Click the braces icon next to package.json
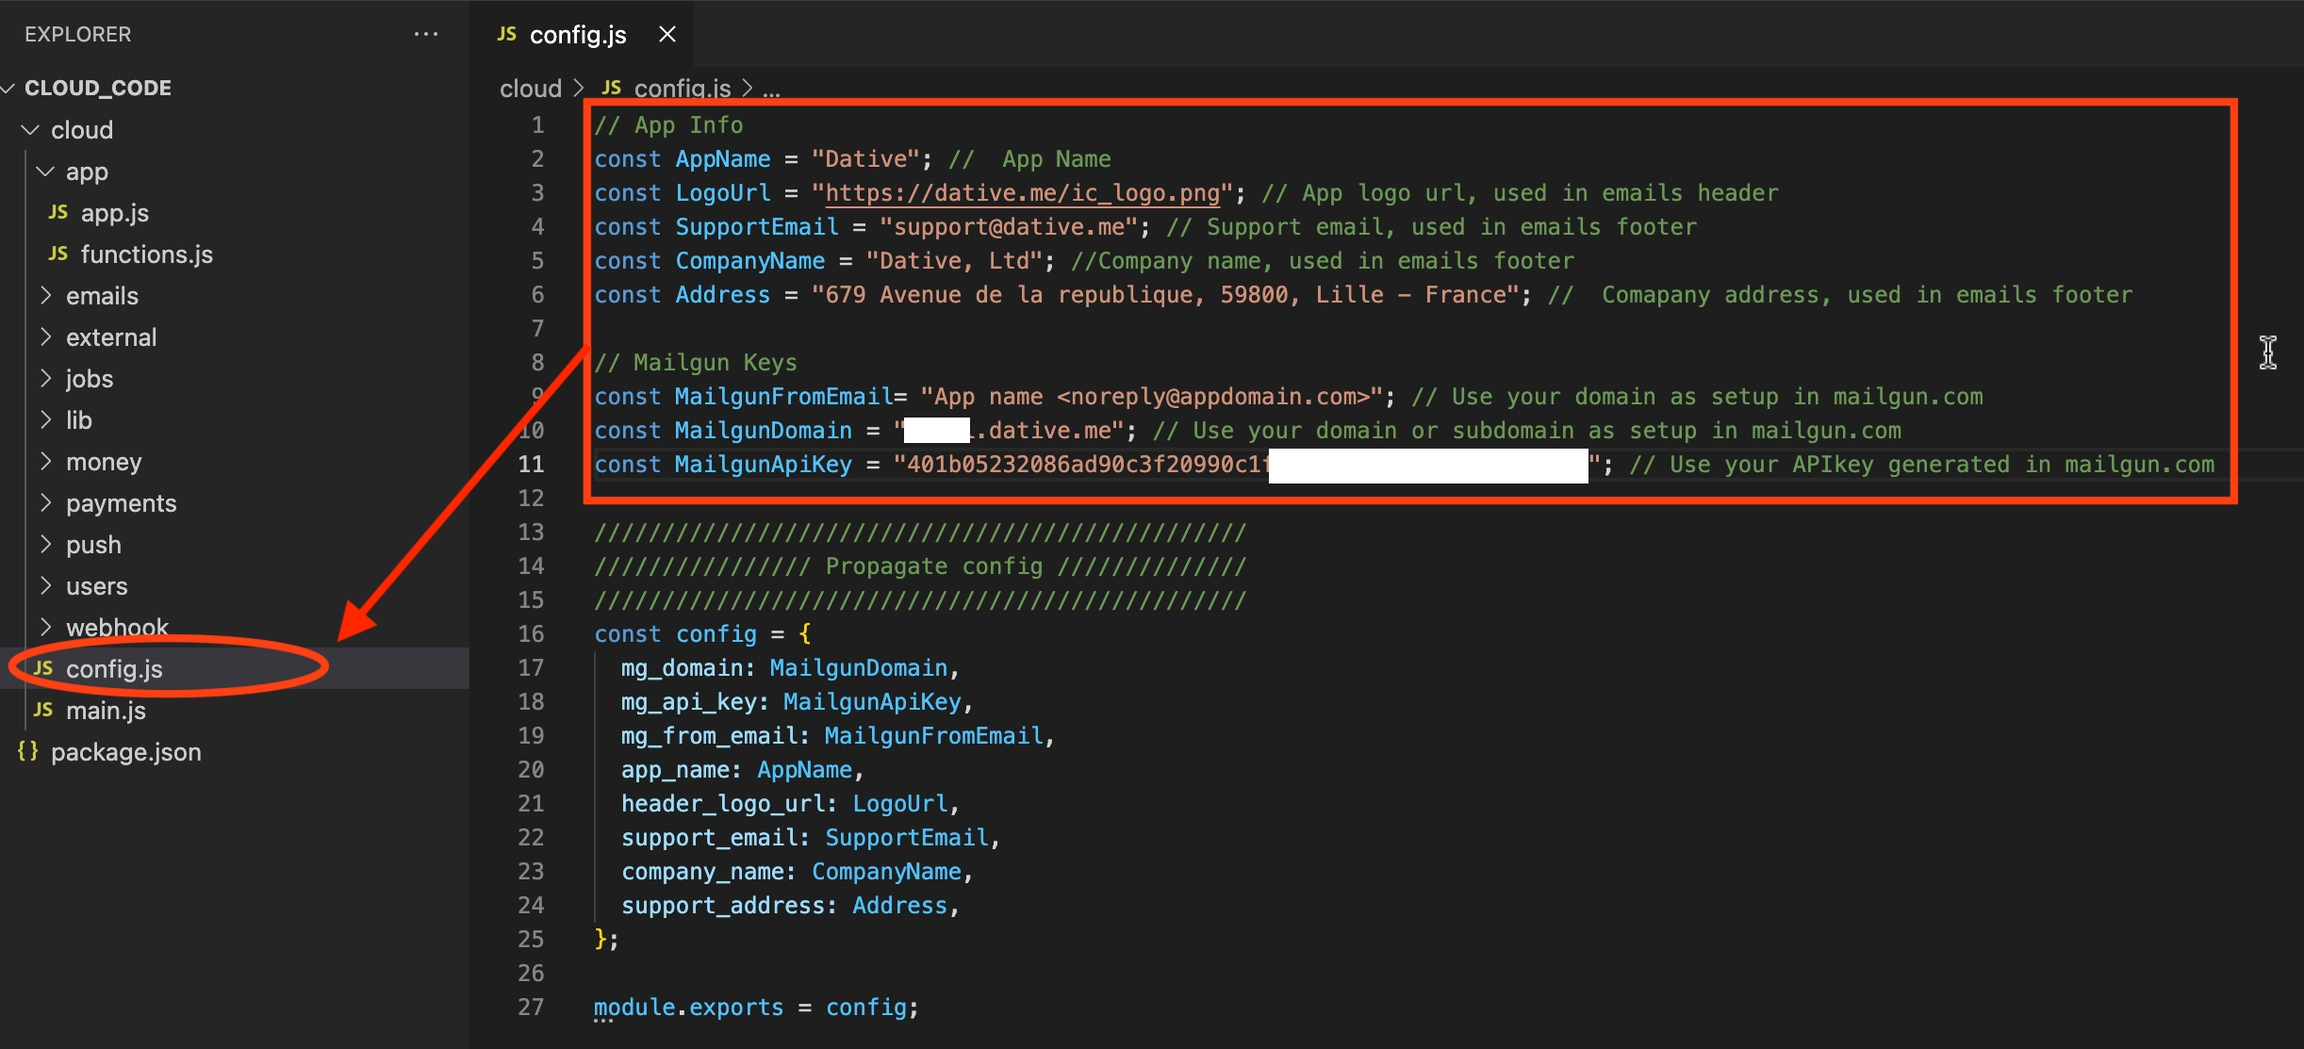Viewport: 2304px width, 1049px height. (x=28, y=752)
